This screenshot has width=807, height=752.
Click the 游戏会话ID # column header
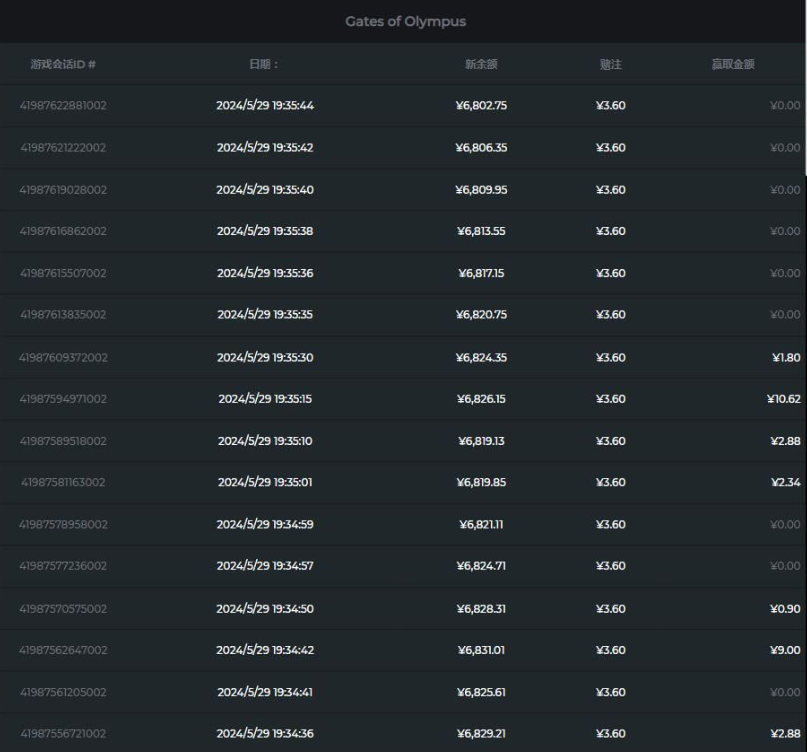tap(63, 64)
